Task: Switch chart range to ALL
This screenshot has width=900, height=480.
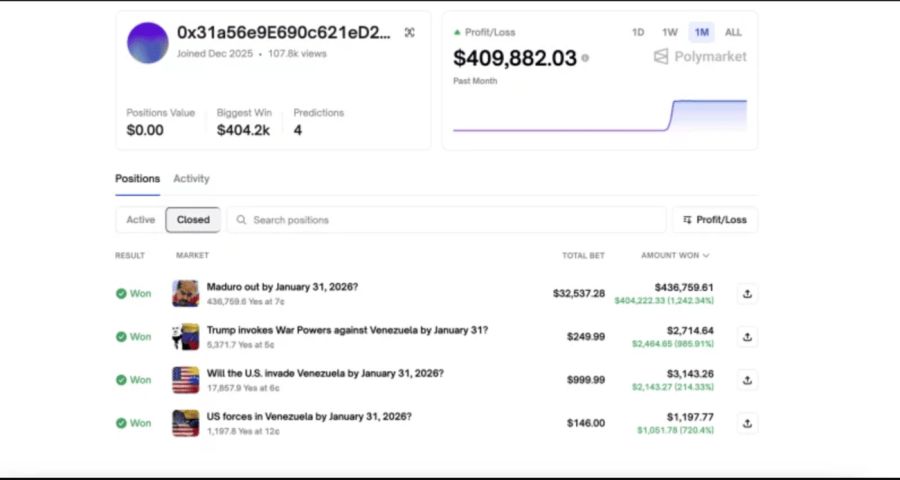Action: [733, 32]
